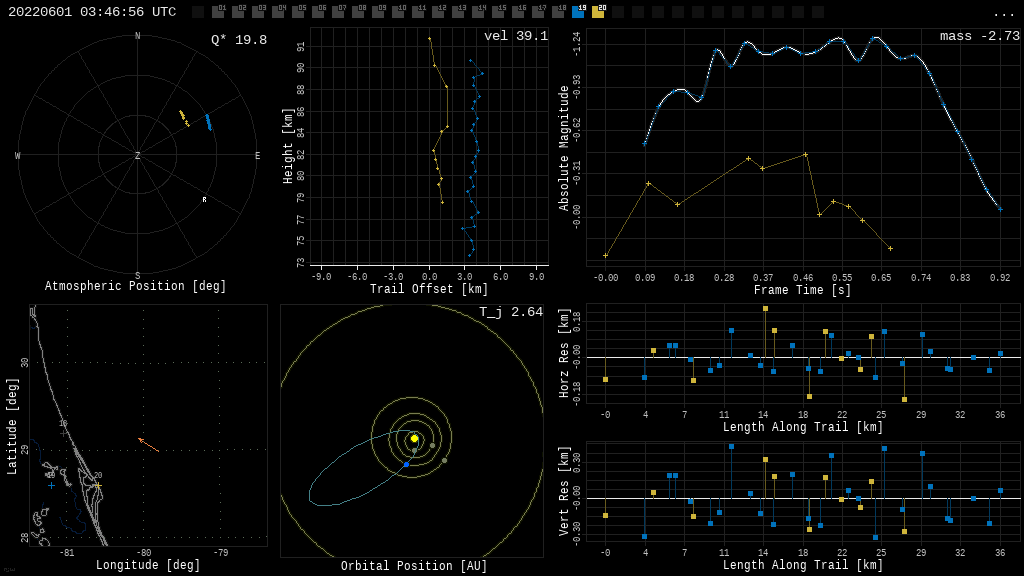
Task: Toggle the unlabeled square before station 01
Action: point(198,12)
